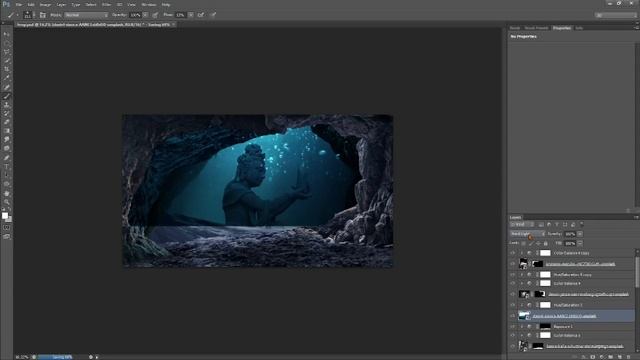Create new layer icon in Layers panel
The width and height of the screenshot is (640, 360).
click(x=620, y=357)
